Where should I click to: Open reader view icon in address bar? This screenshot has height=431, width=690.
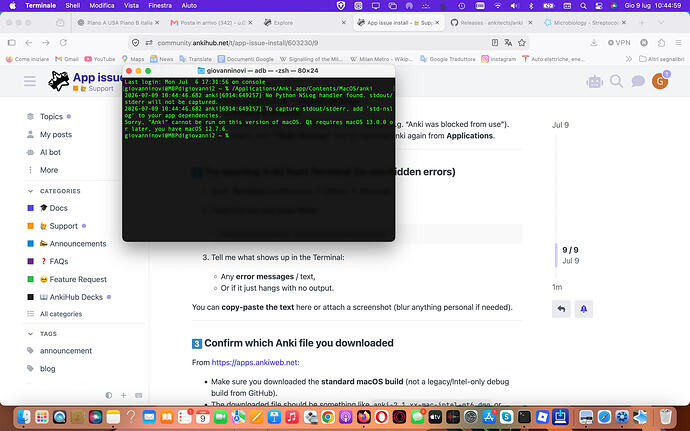[495, 43]
